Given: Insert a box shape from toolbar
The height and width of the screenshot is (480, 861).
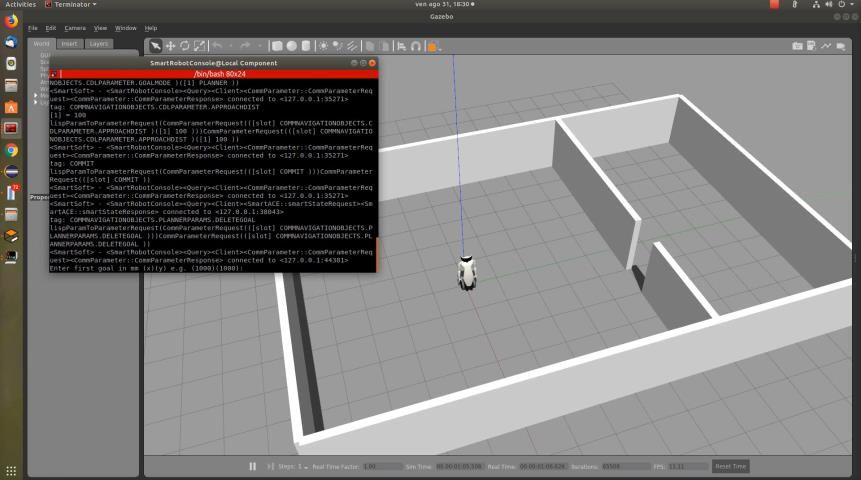Looking at the screenshot, I should coord(277,46).
